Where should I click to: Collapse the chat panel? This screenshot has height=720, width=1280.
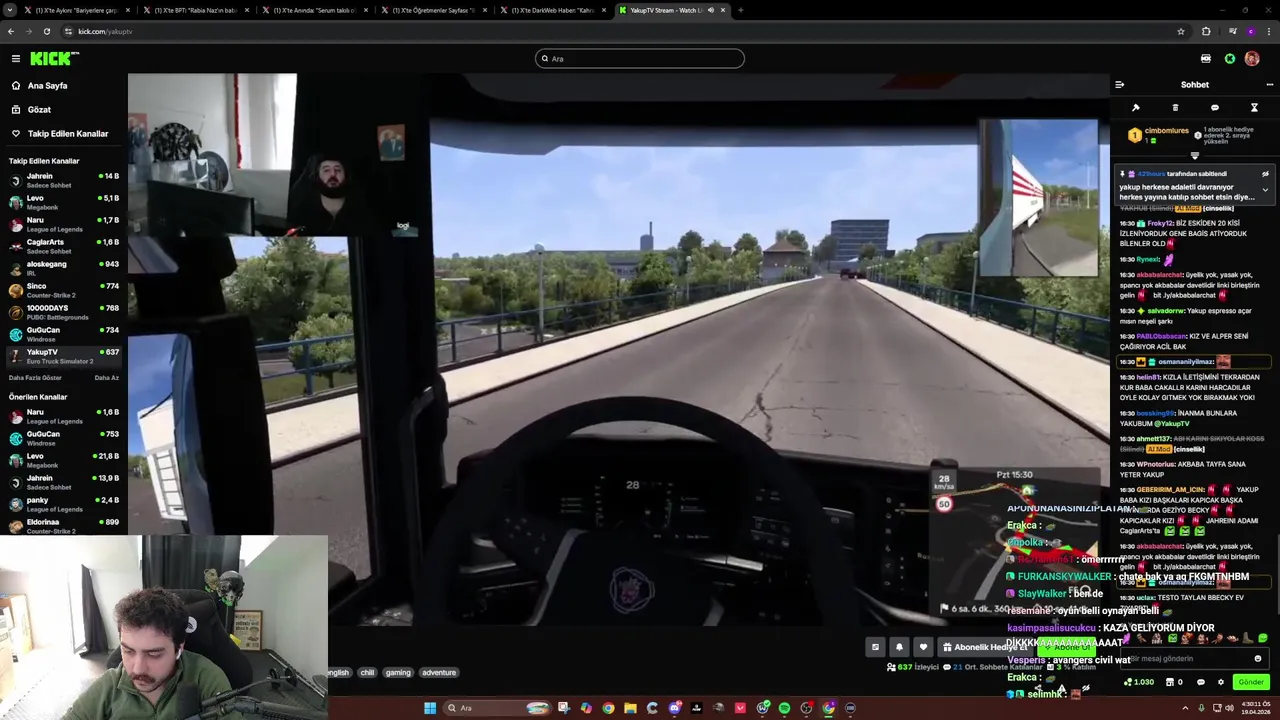[1119, 85]
